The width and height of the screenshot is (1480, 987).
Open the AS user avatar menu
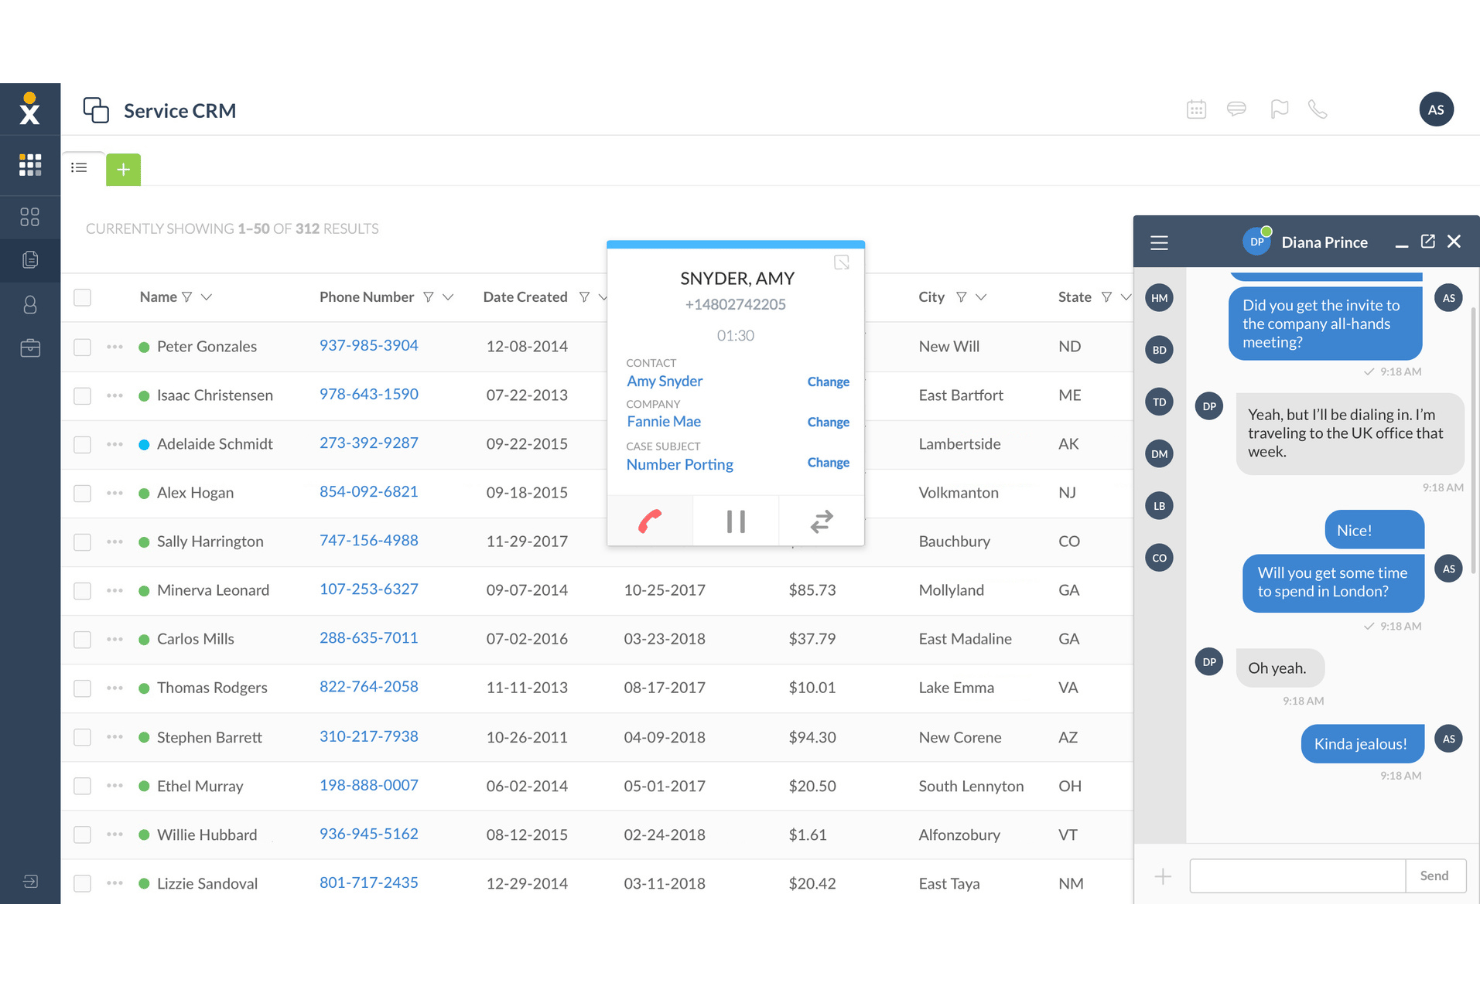(x=1436, y=110)
